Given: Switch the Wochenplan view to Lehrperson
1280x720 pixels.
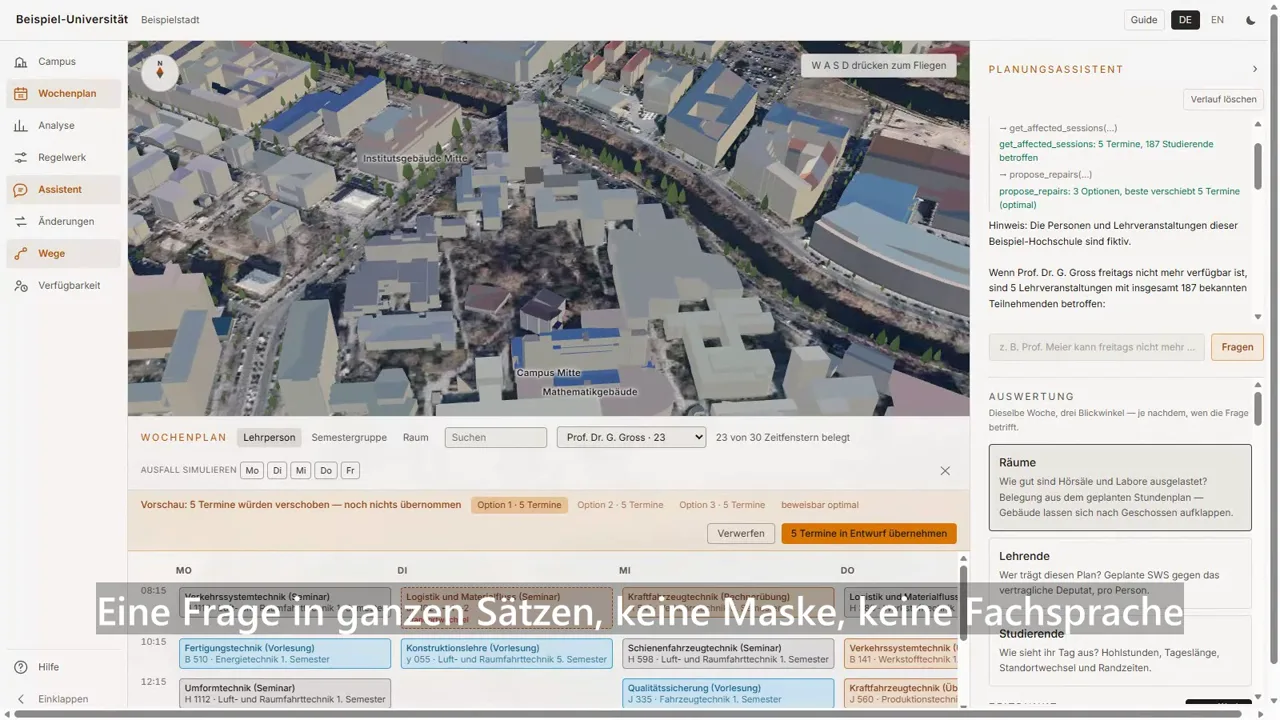Looking at the screenshot, I should pyautogui.click(x=269, y=437).
